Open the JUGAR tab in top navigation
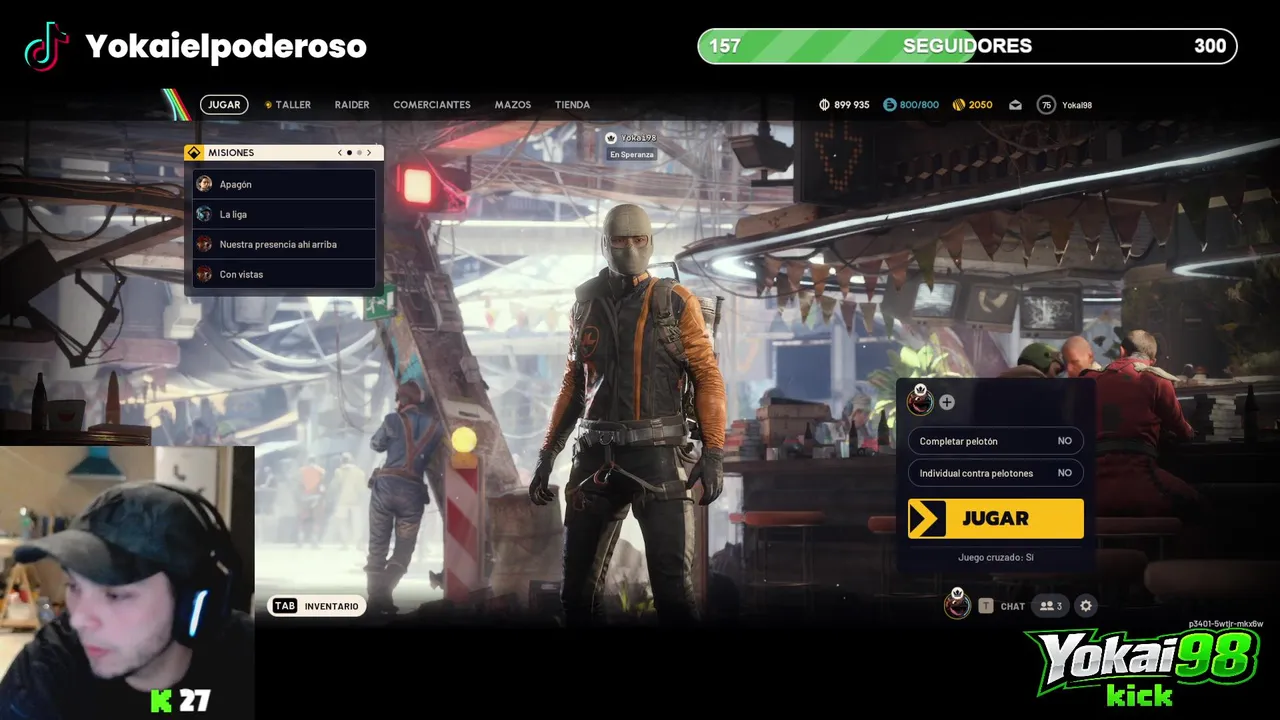Image resolution: width=1280 pixels, height=720 pixels. 224,104
